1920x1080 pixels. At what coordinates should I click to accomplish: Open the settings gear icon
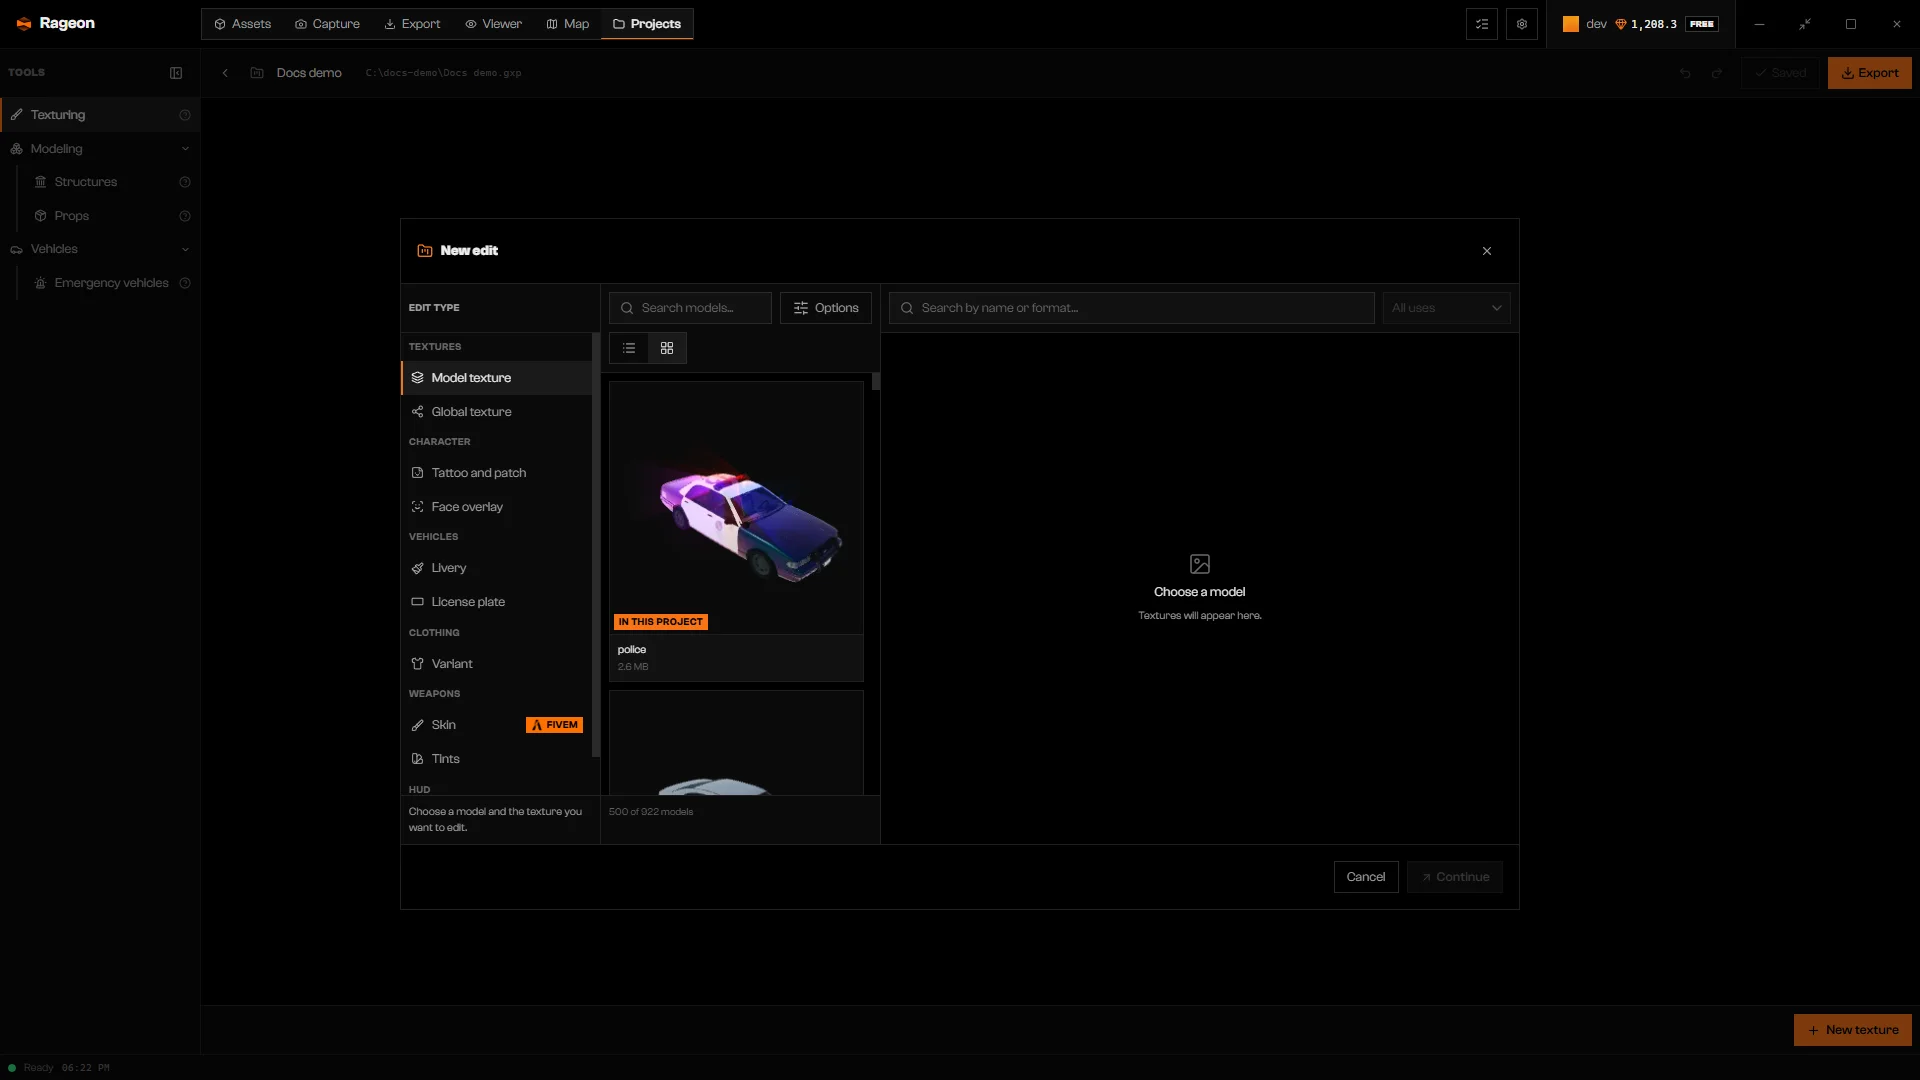(1522, 24)
